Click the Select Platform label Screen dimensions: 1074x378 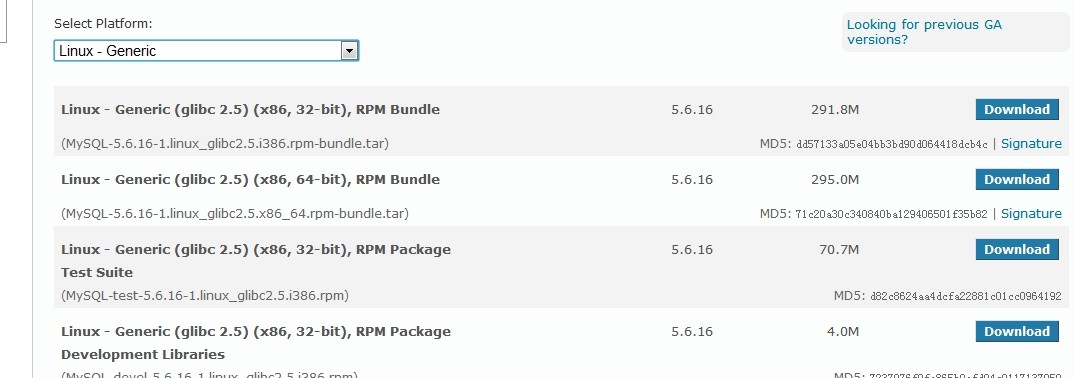click(x=103, y=23)
